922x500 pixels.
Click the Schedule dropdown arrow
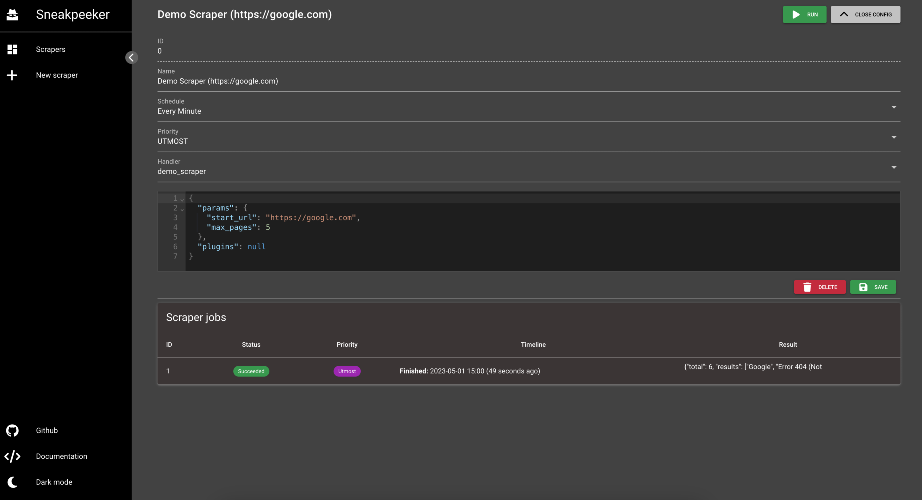pyautogui.click(x=894, y=107)
